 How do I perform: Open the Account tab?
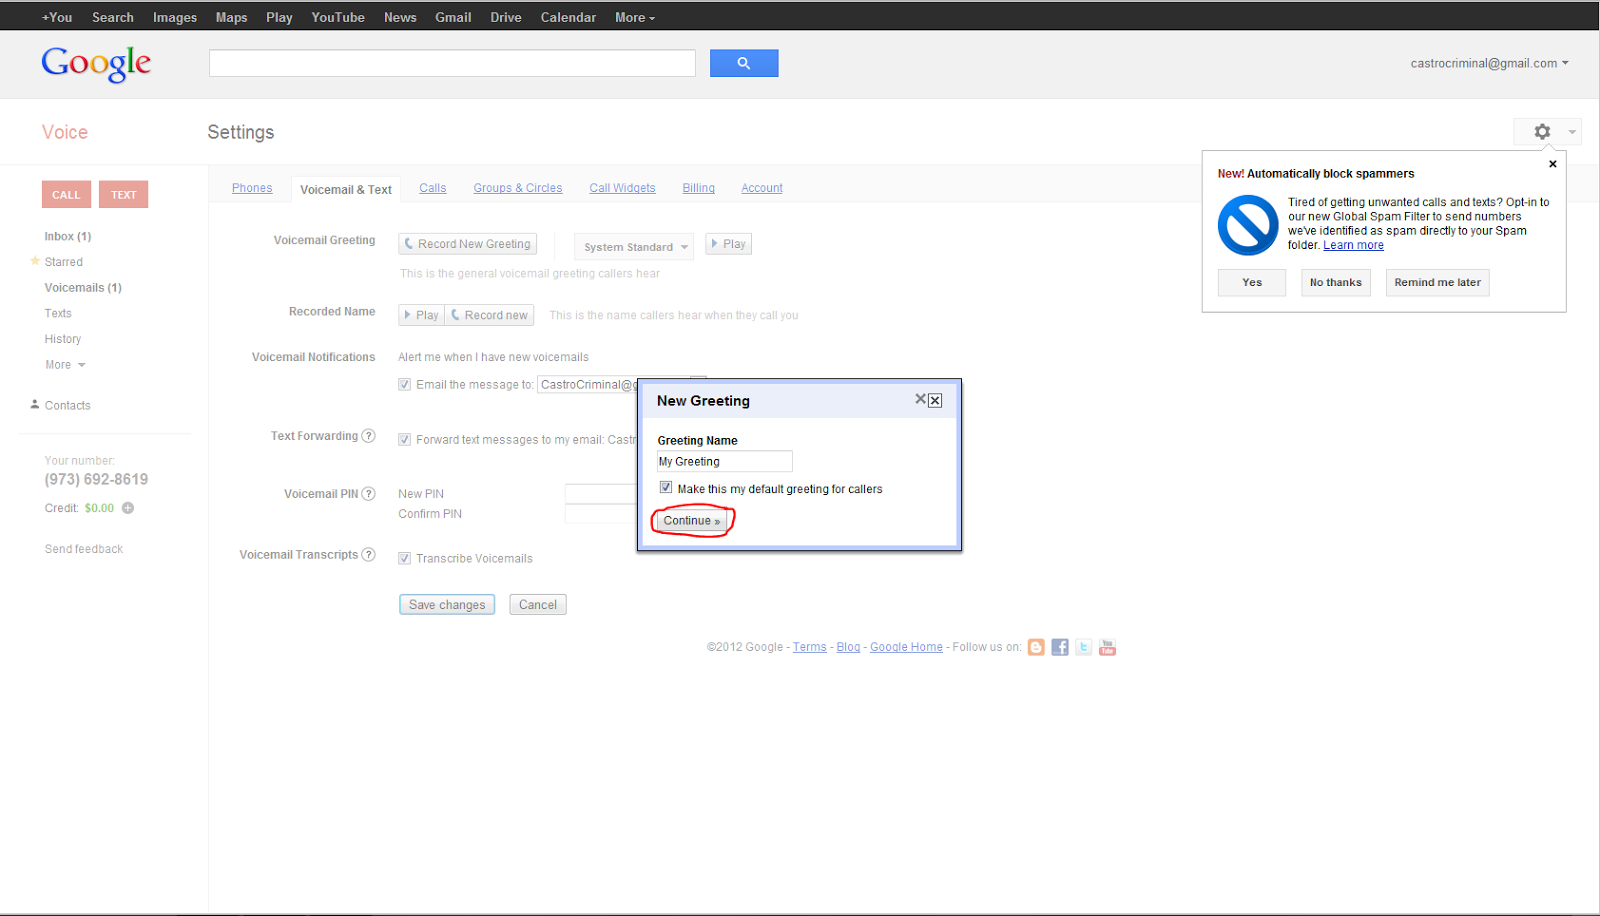click(762, 188)
